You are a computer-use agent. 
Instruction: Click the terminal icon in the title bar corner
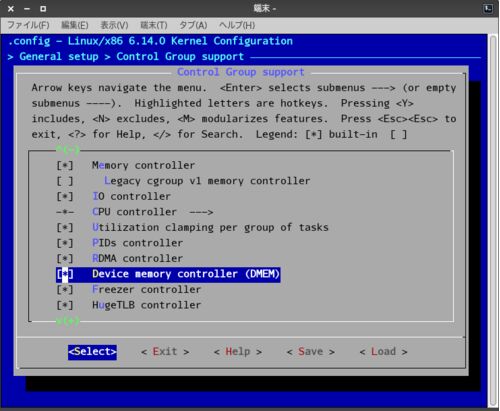tap(488, 8)
